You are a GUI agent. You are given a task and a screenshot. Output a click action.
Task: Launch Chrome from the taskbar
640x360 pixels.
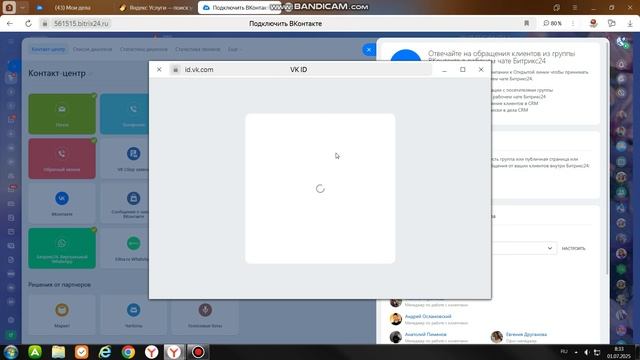128,352
